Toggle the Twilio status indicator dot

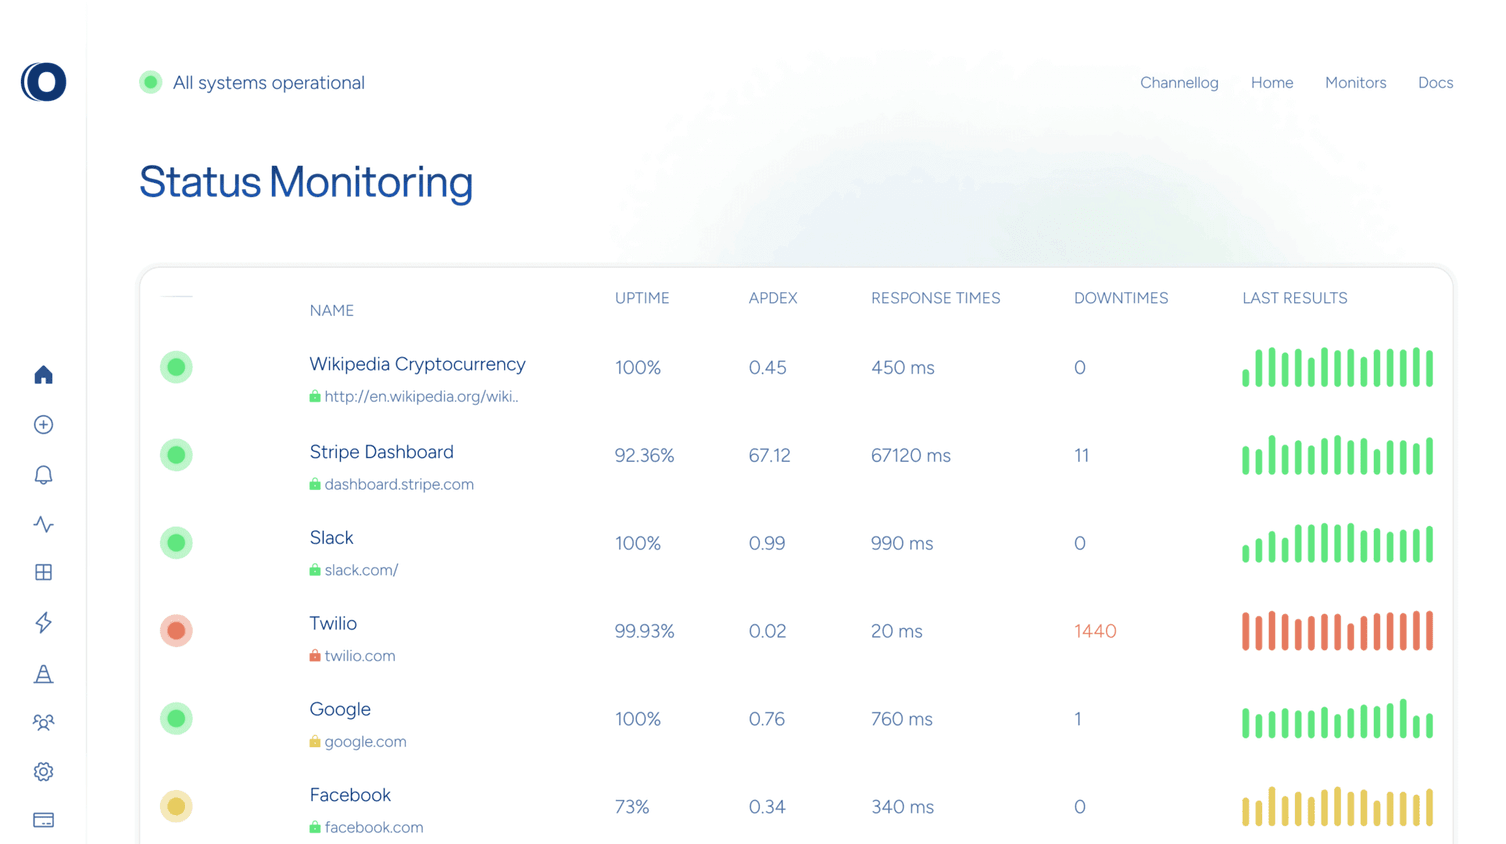point(176,631)
